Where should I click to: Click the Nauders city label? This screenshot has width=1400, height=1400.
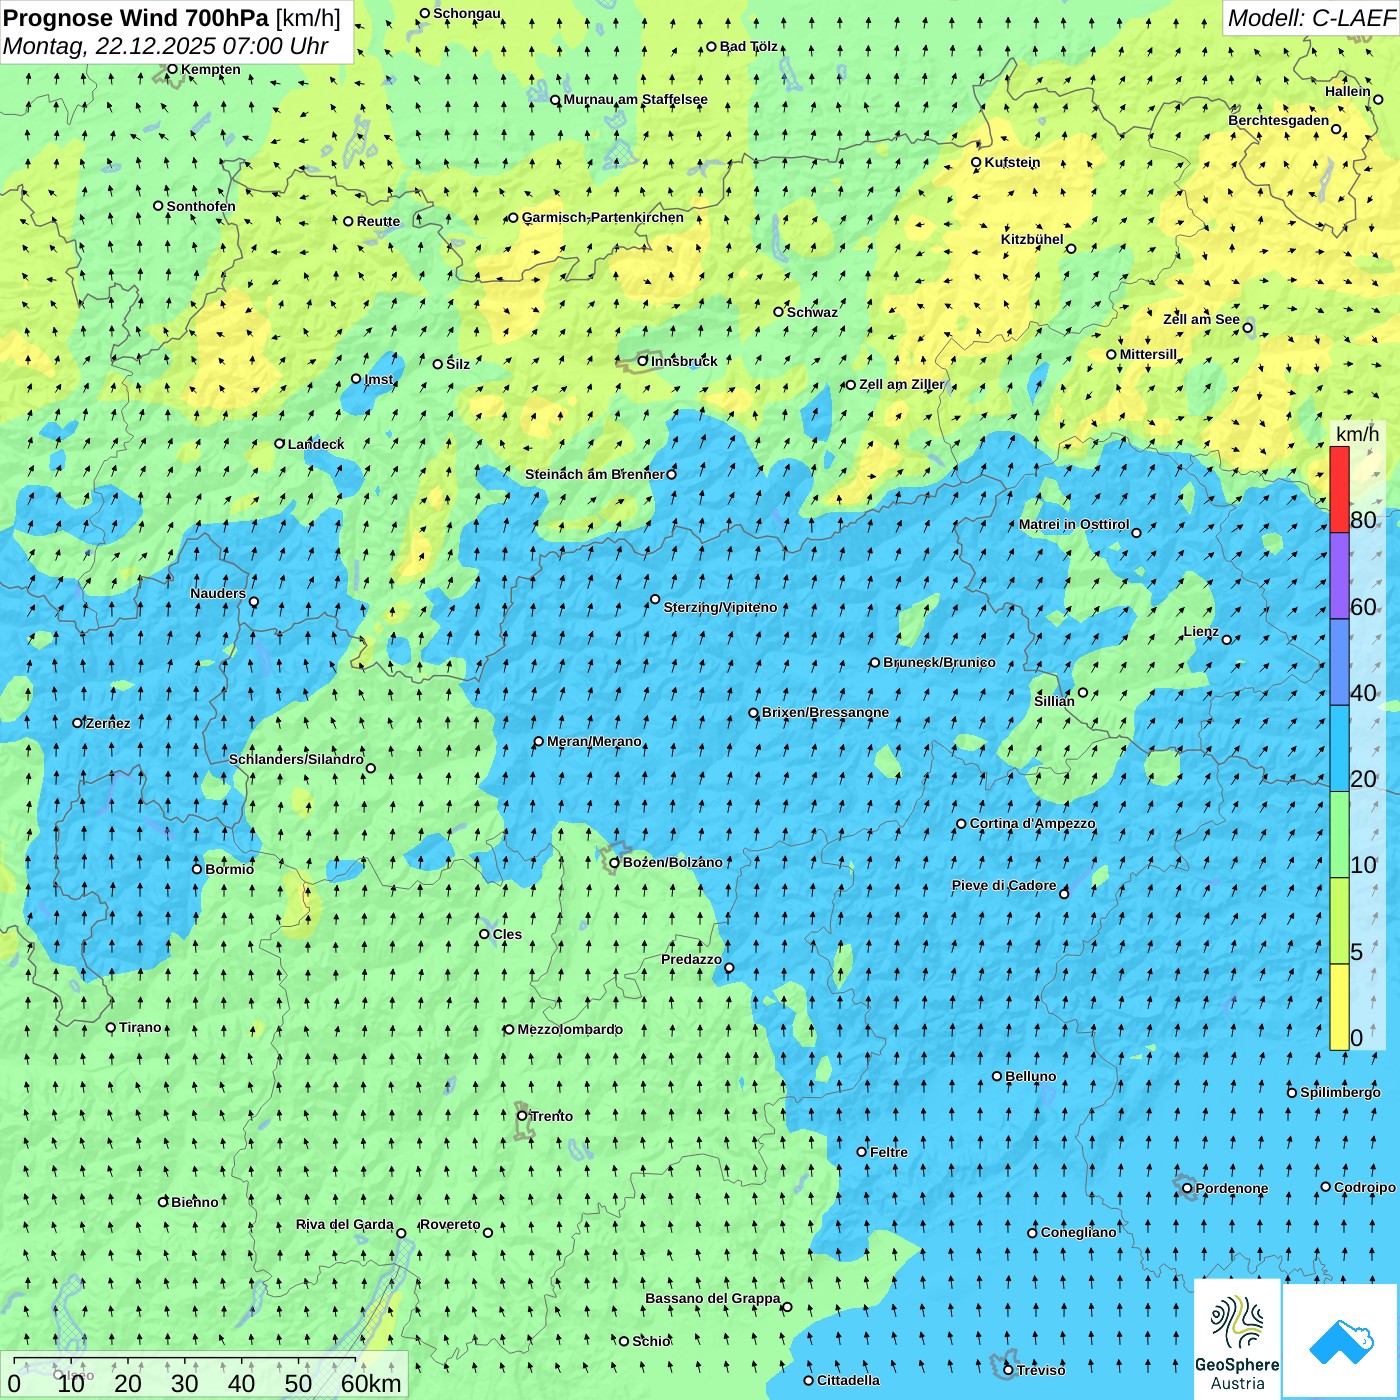coord(218,593)
